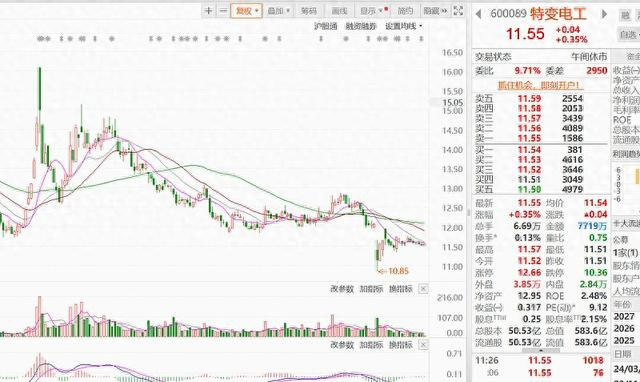Expand the 设置均线 dropdown
The image size is (640, 382).
pos(404,26)
